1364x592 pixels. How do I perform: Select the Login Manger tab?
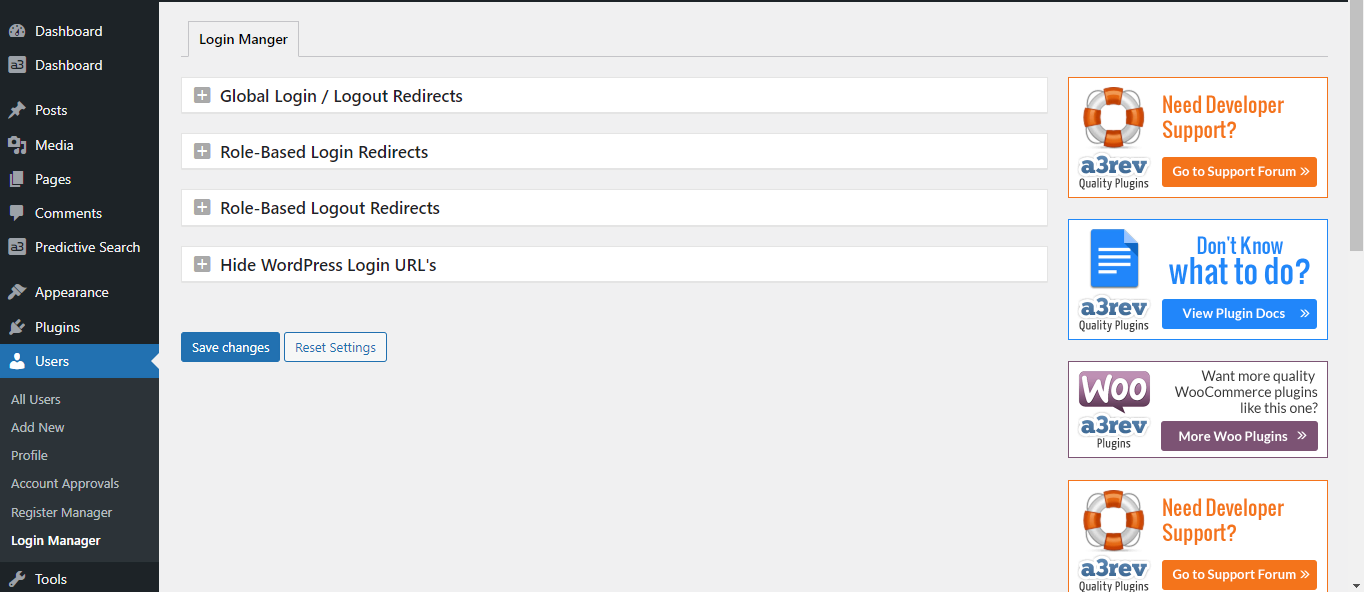[243, 39]
